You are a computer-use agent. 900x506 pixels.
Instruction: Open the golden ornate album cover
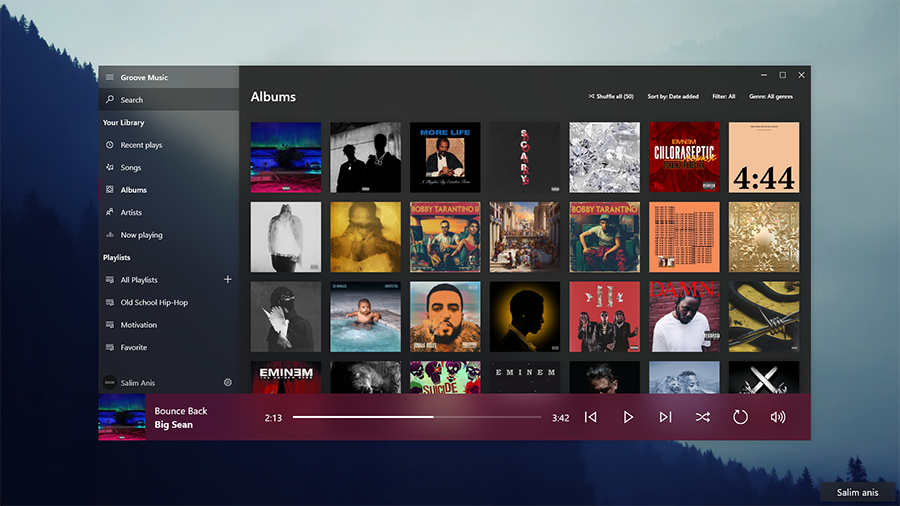pyautogui.click(x=763, y=237)
